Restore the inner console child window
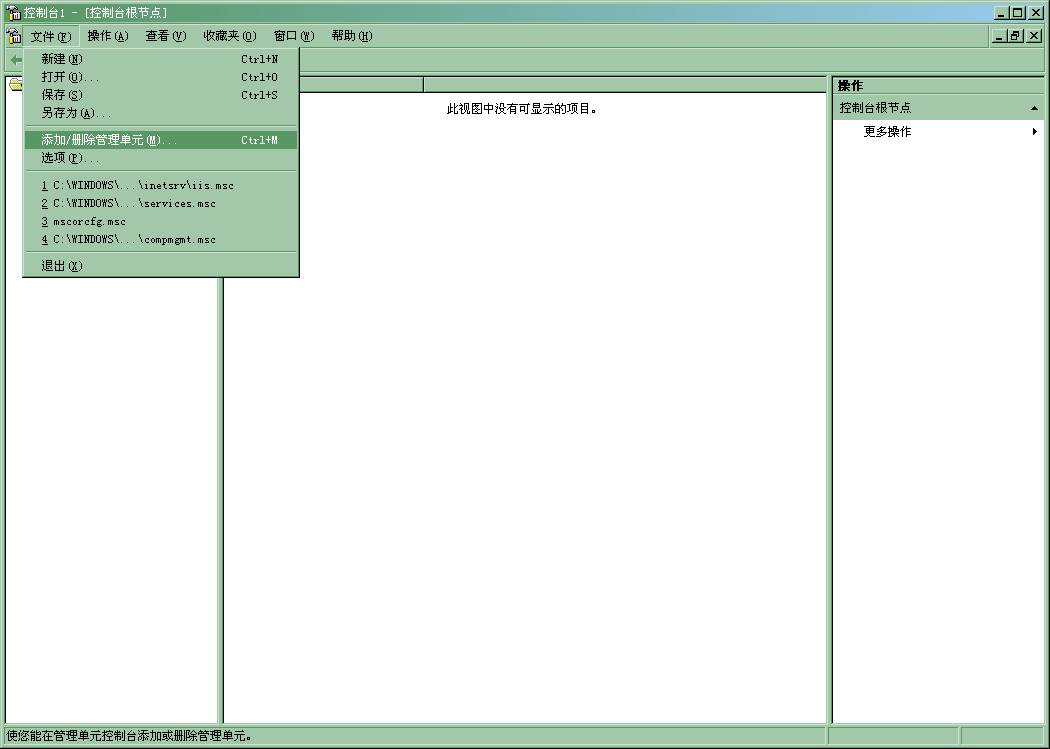The image size is (1050, 749). tap(1015, 36)
